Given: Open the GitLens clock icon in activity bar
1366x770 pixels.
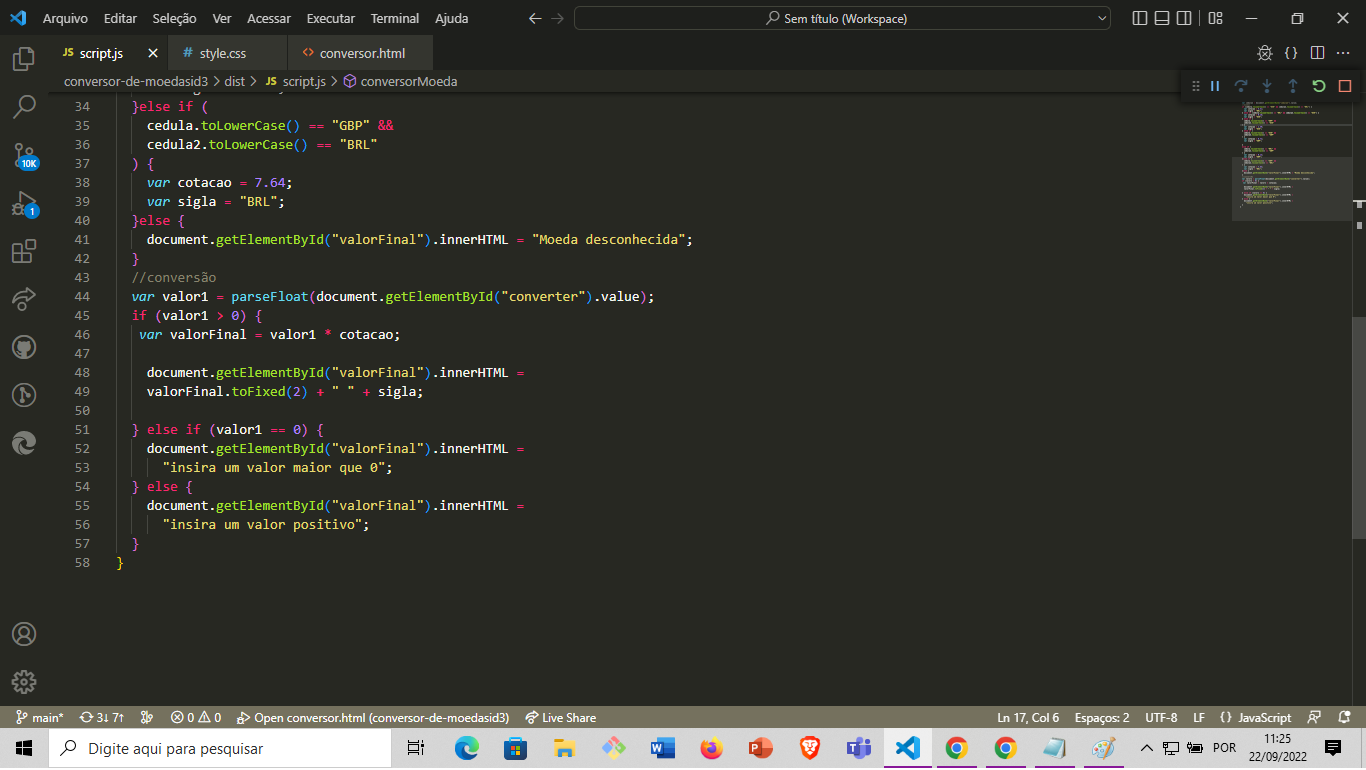Looking at the screenshot, I should pos(24,395).
